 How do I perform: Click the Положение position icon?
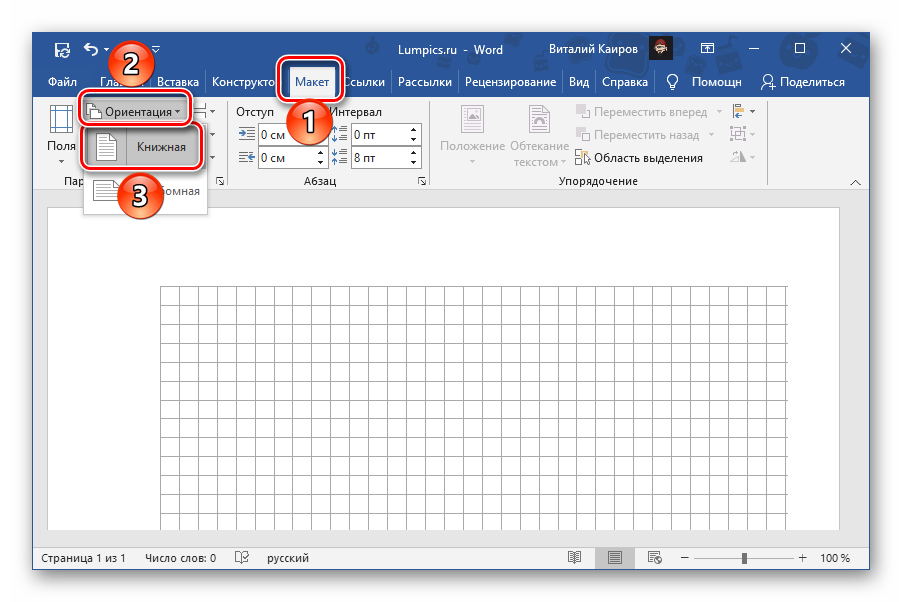pos(472,120)
